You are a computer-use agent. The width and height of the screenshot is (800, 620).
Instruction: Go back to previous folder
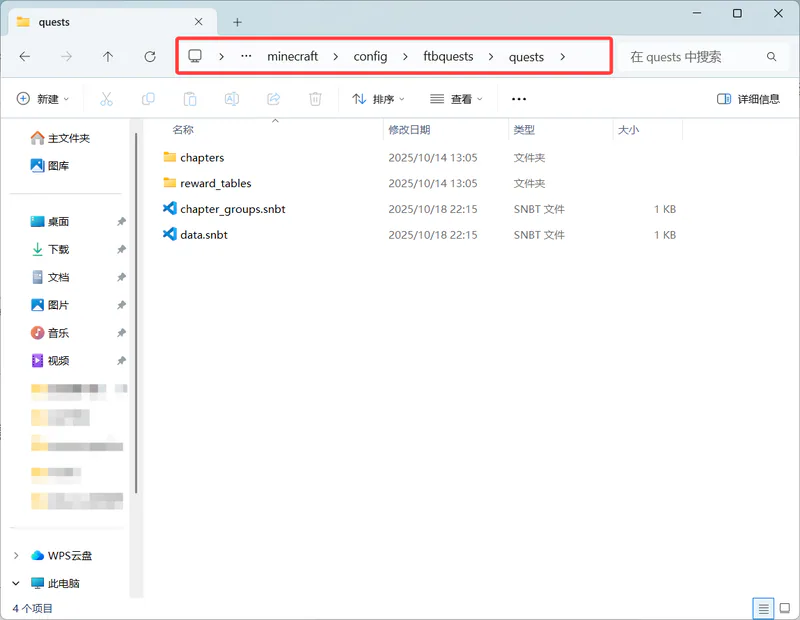coord(24,56)
